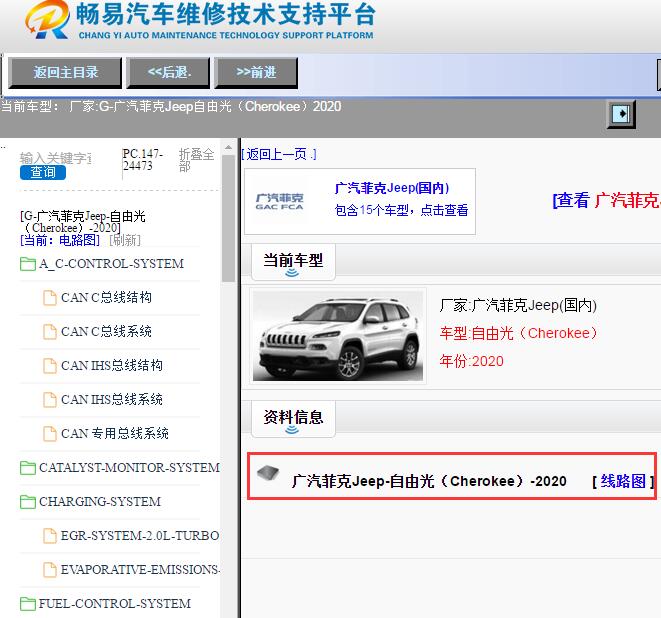The width and height of the screenshot is (661, 618).
Task: Select the 当前车型 tab
Action: (x=293, y=262)
